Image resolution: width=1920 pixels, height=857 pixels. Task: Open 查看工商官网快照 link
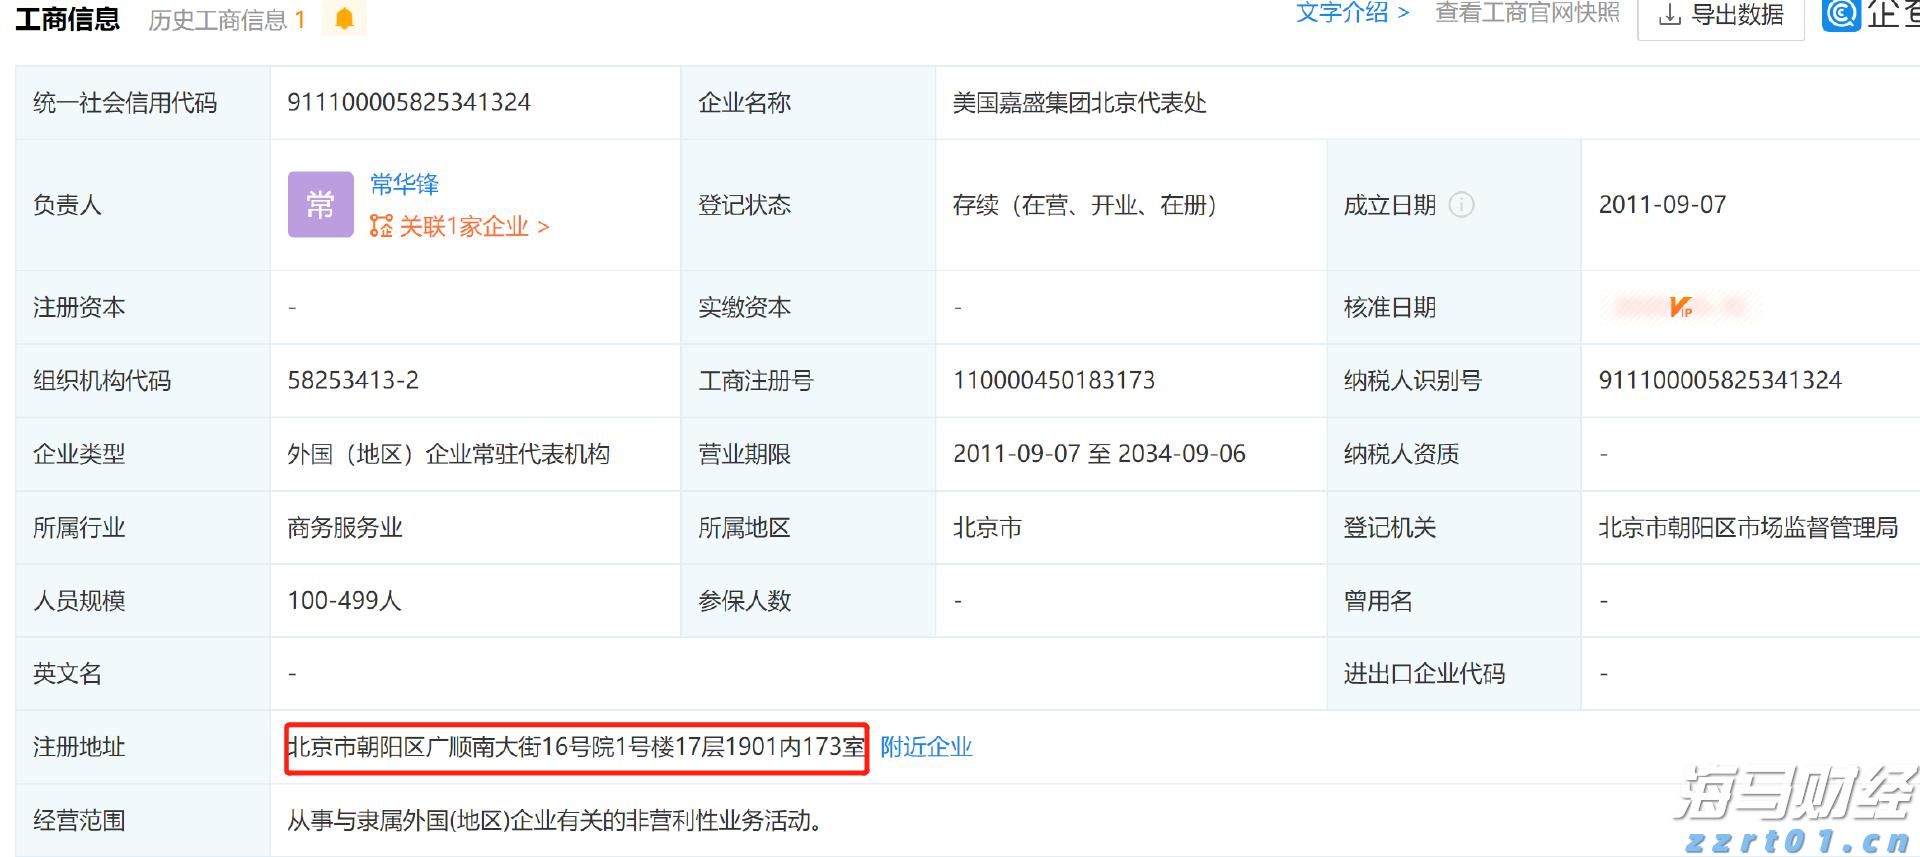pyautogui.click(x=1527, y=13)
